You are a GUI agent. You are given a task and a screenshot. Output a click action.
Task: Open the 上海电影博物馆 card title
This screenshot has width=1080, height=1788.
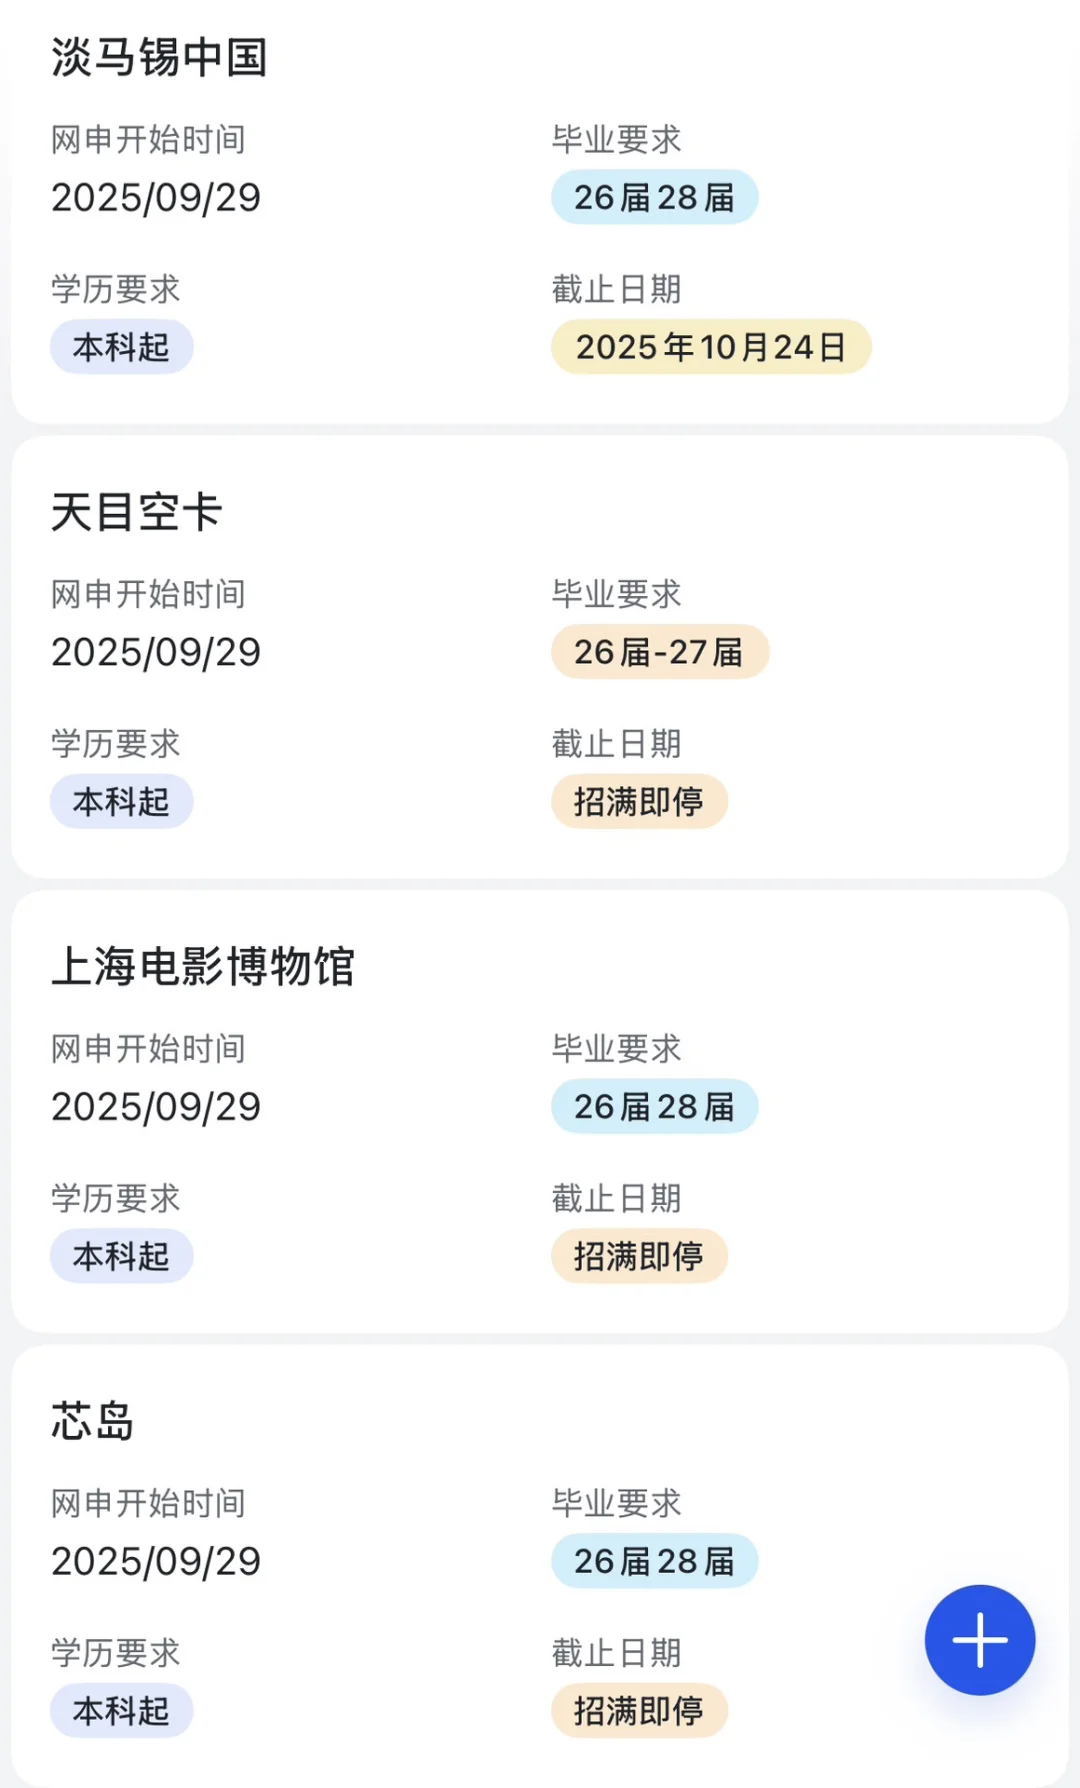pos(203,967)
